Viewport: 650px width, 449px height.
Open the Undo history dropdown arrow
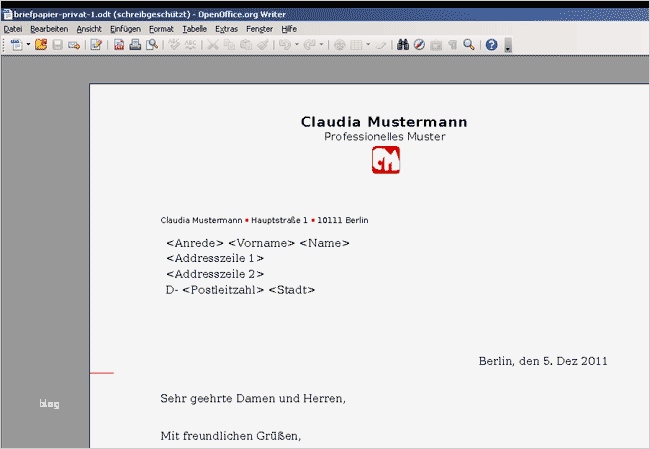297,44
